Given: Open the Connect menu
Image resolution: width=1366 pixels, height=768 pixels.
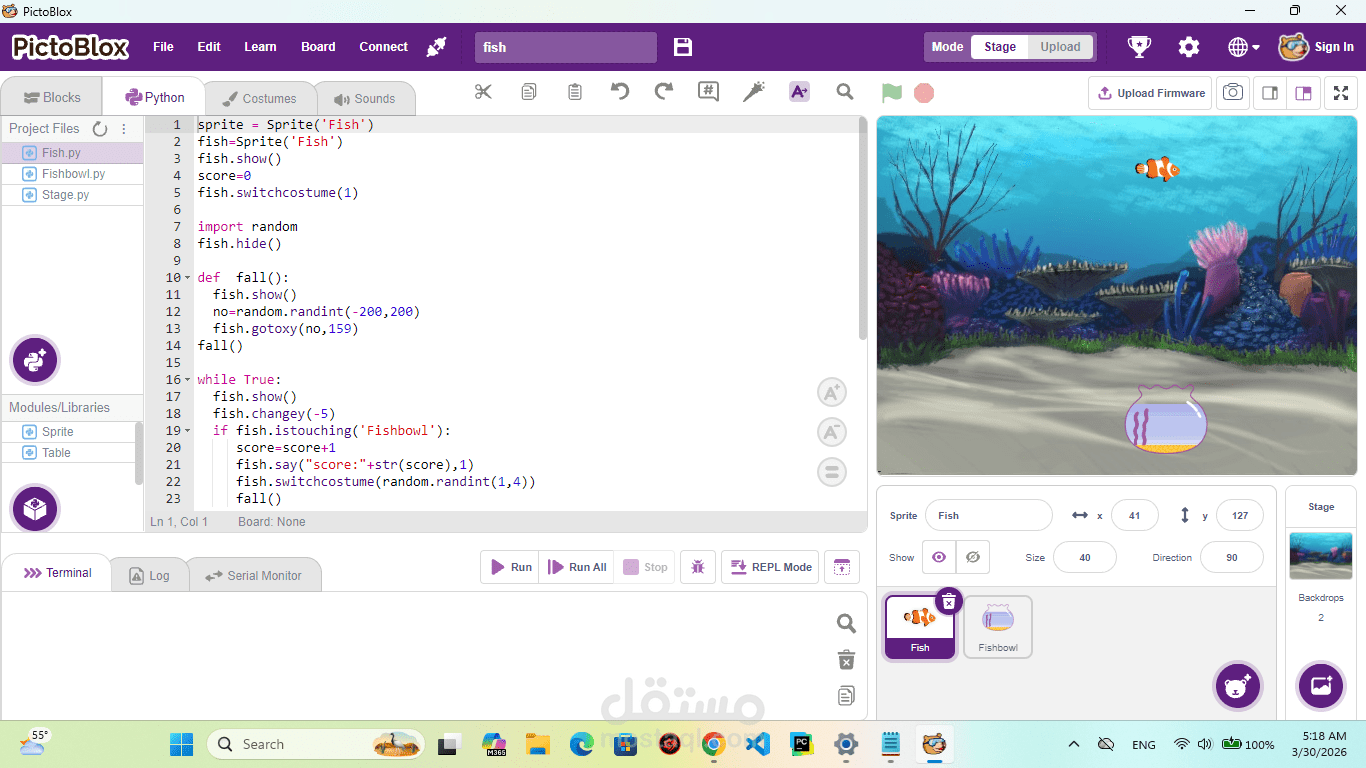Looking at the screenshot, I should point(384,47).
